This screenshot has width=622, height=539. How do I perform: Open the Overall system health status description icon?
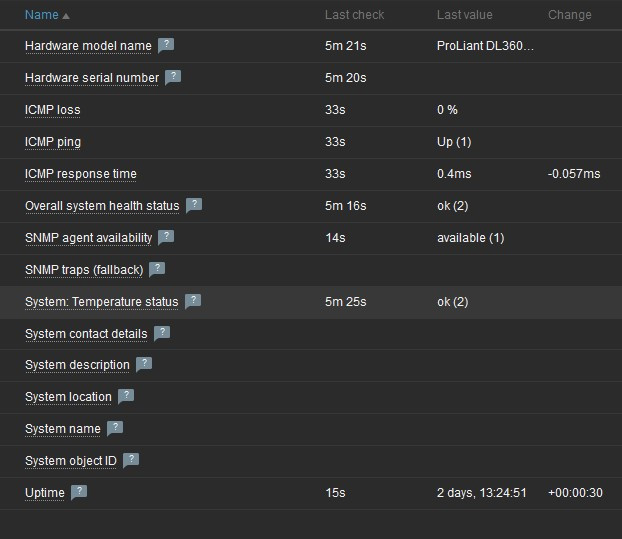[194, 205]
